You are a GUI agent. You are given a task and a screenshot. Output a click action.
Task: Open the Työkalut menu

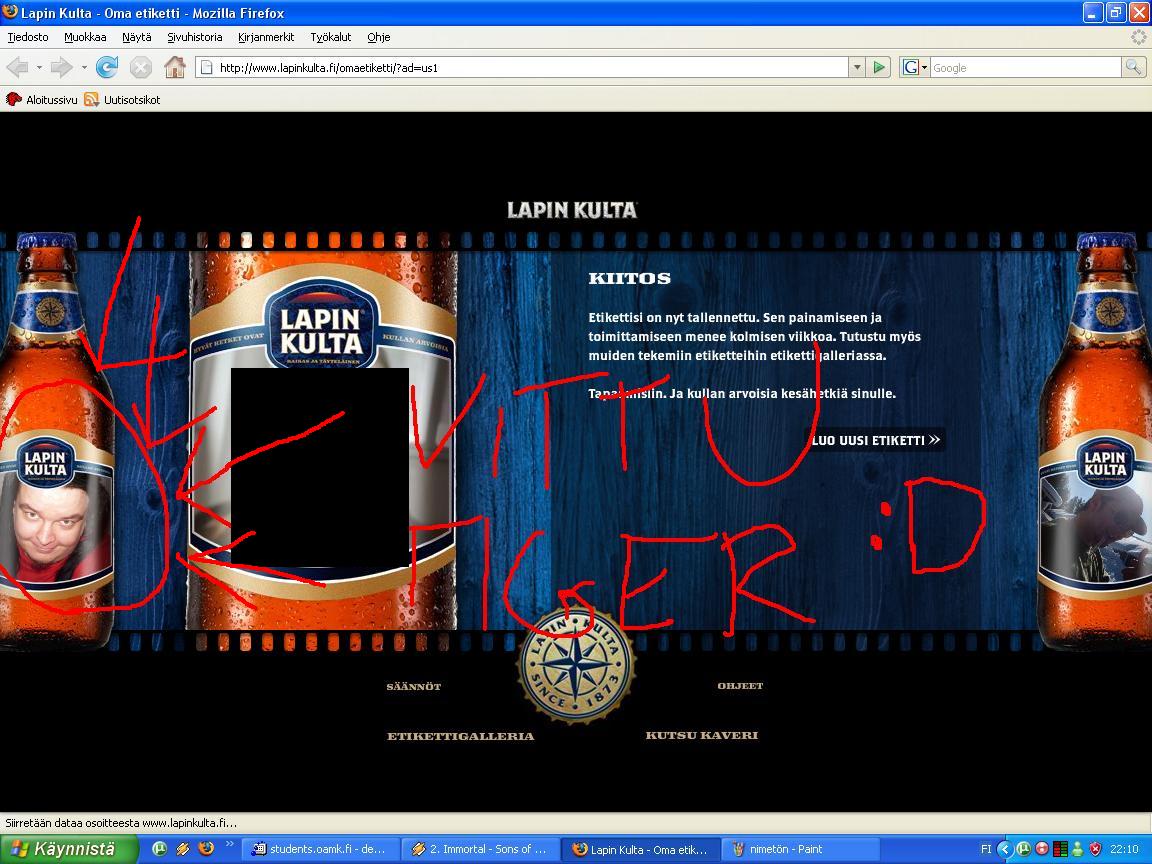click(331, 37)
